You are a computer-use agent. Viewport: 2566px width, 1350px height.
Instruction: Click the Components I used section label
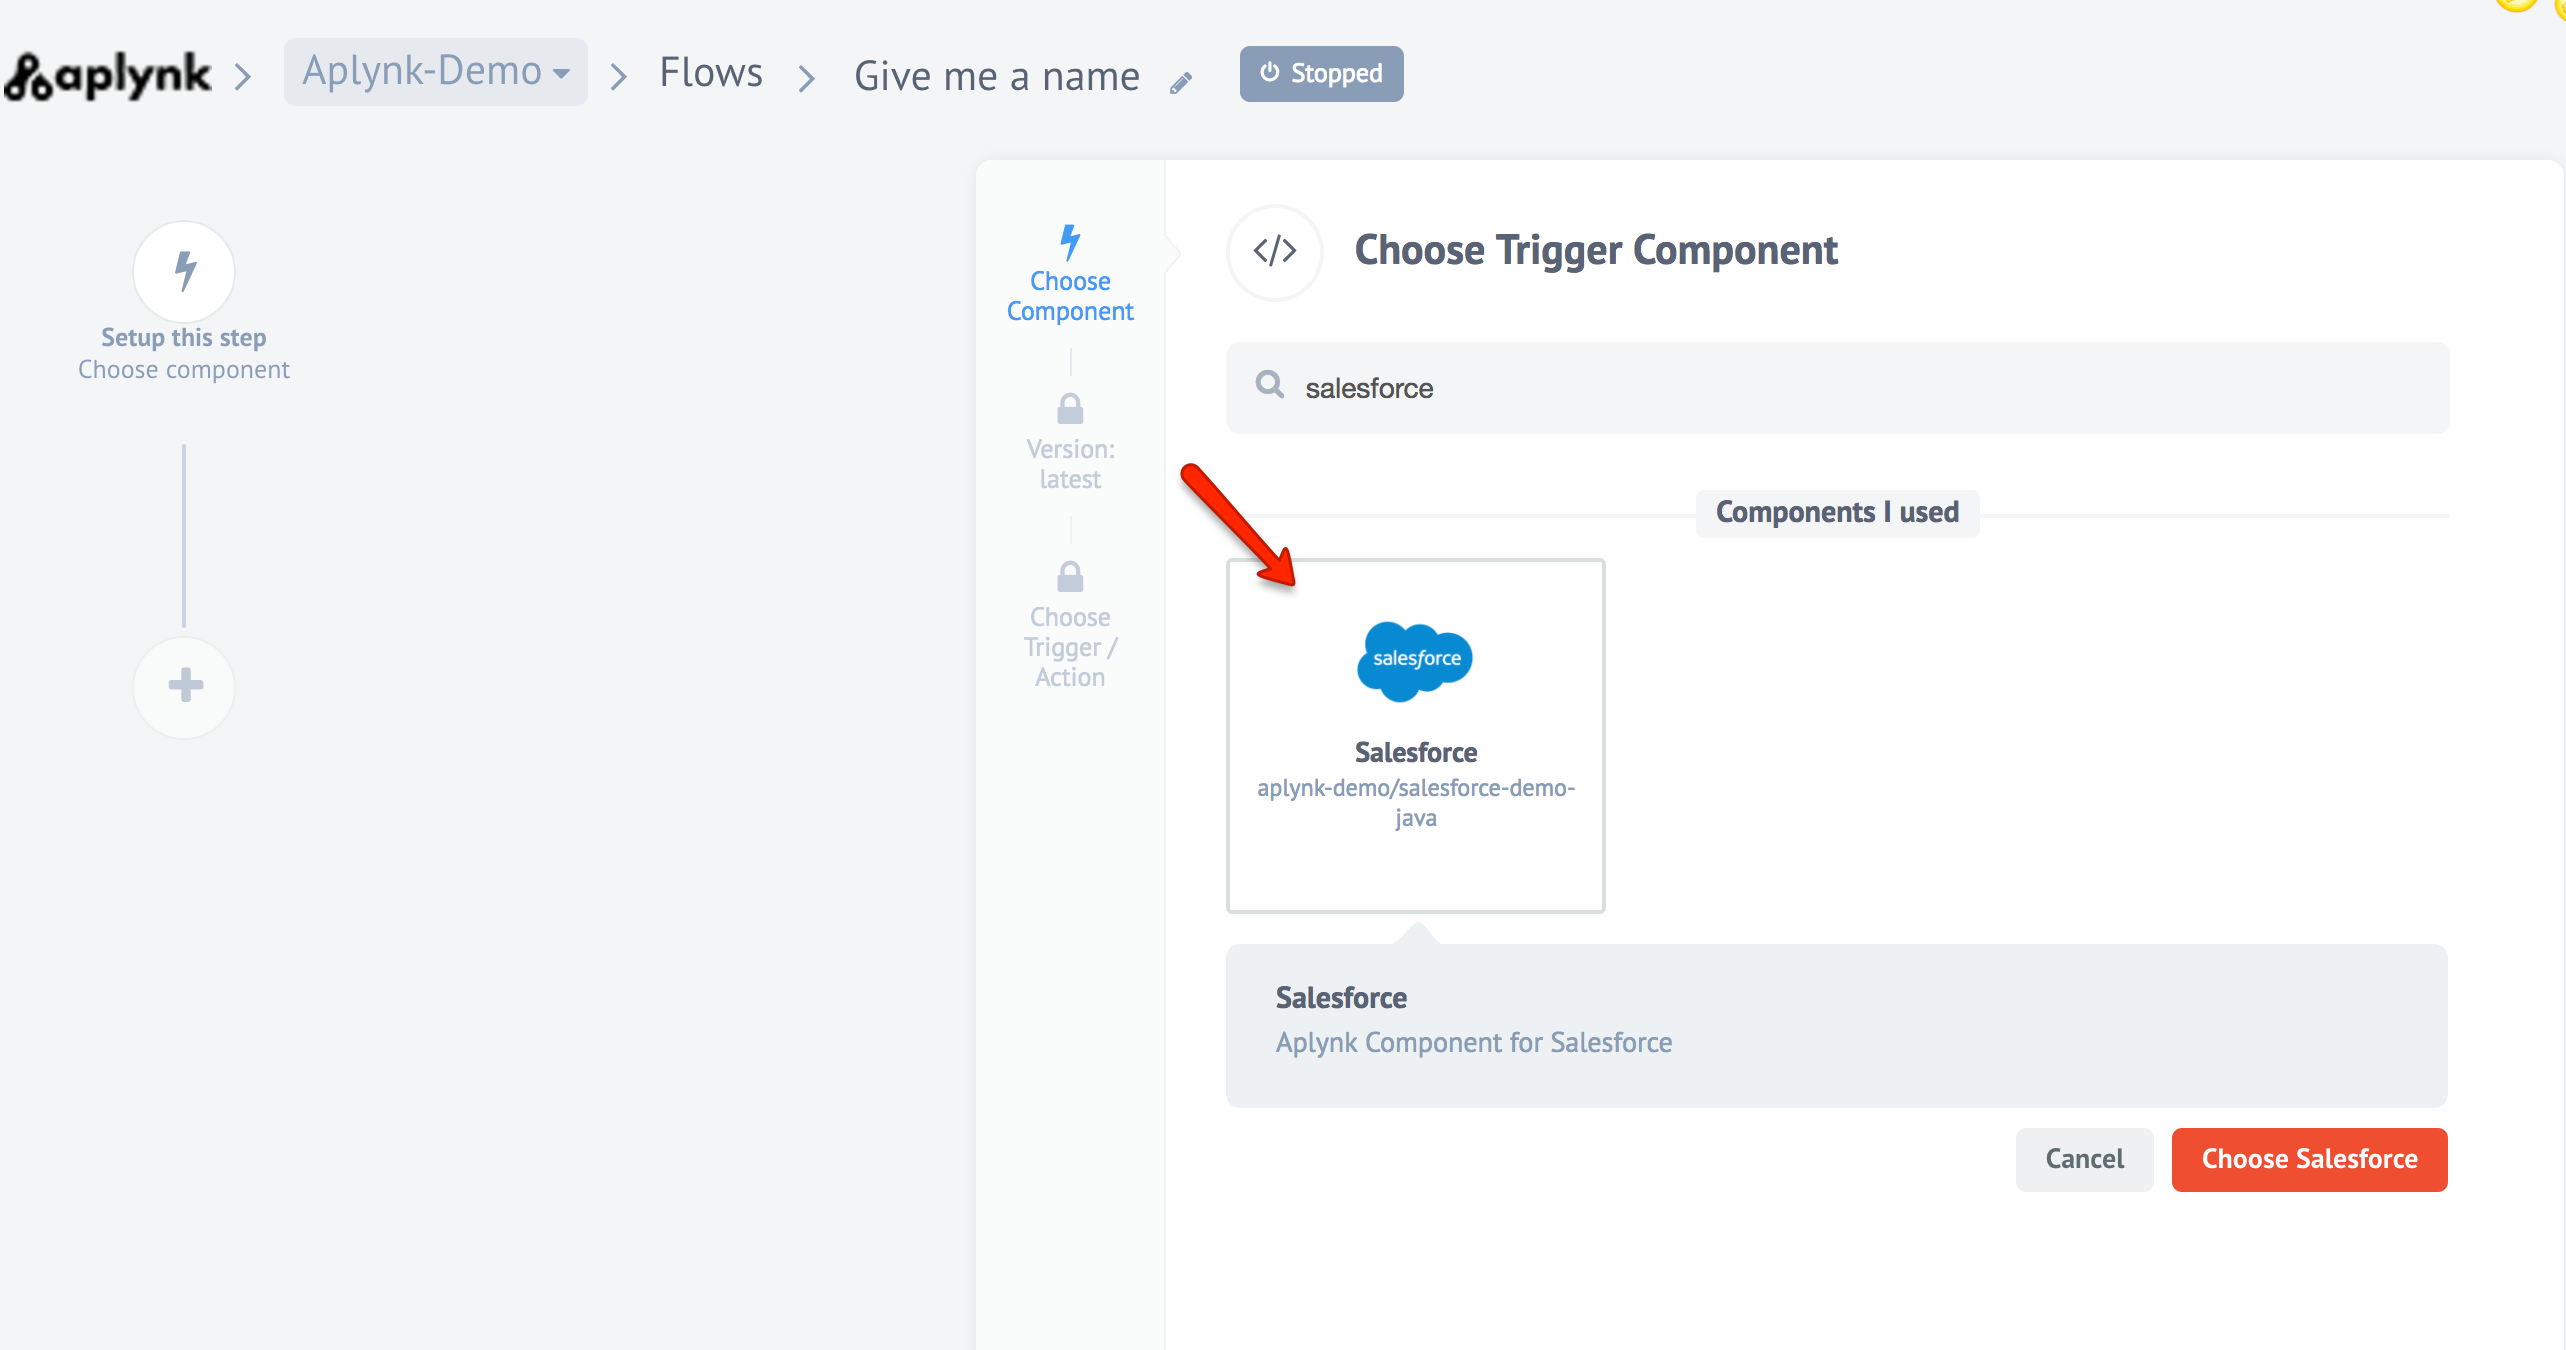[x=1837, y=512]
